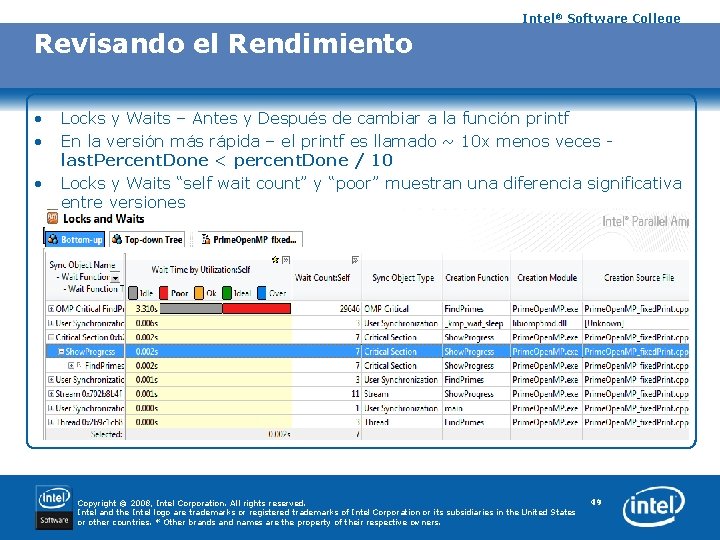Click the orange Ok legend swatch
The width and height of the screenshot is (720, 540).
pos(199,293)
